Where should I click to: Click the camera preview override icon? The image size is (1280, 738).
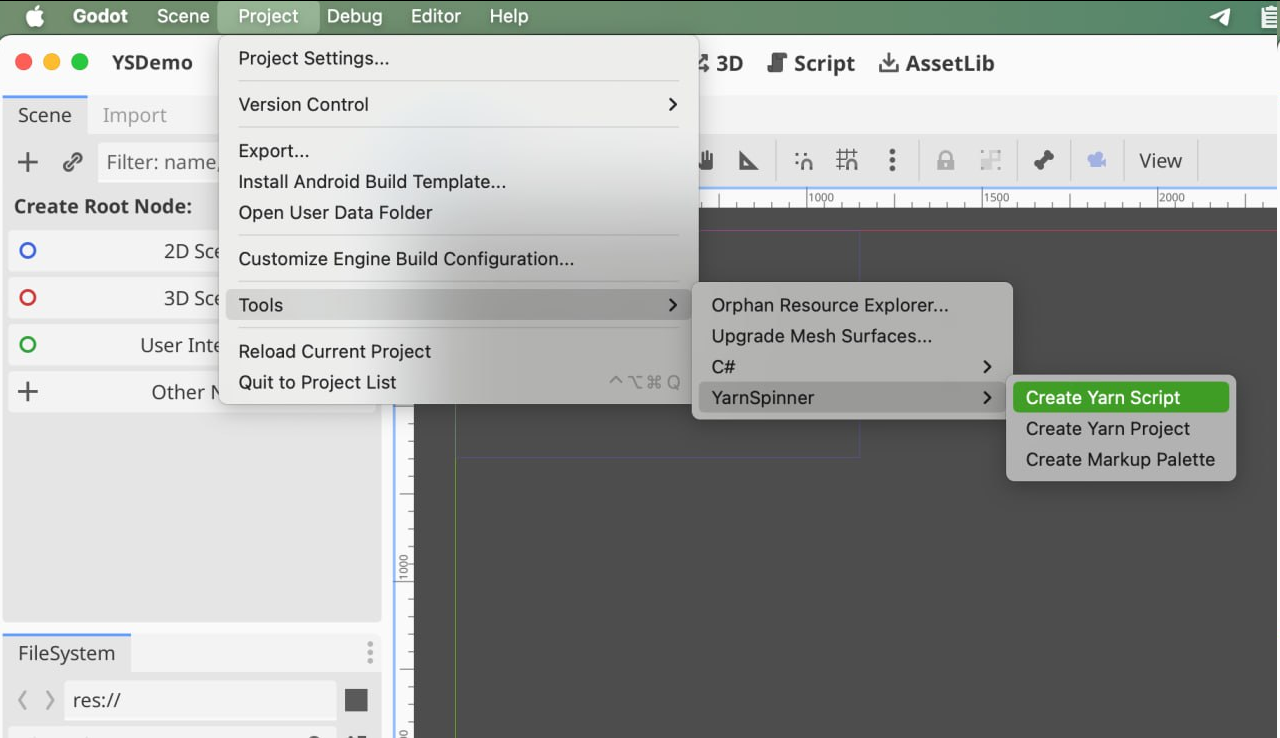coord(1097,161)
